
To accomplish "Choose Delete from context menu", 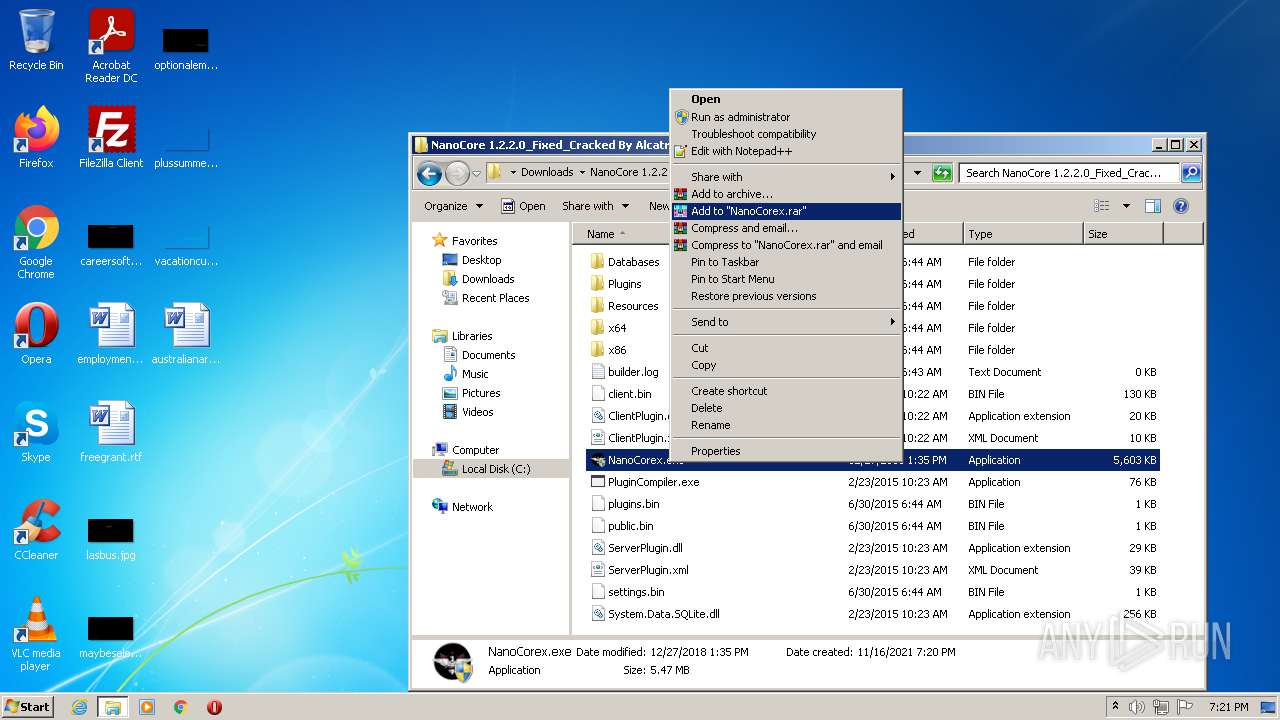I will coord(787,408).
